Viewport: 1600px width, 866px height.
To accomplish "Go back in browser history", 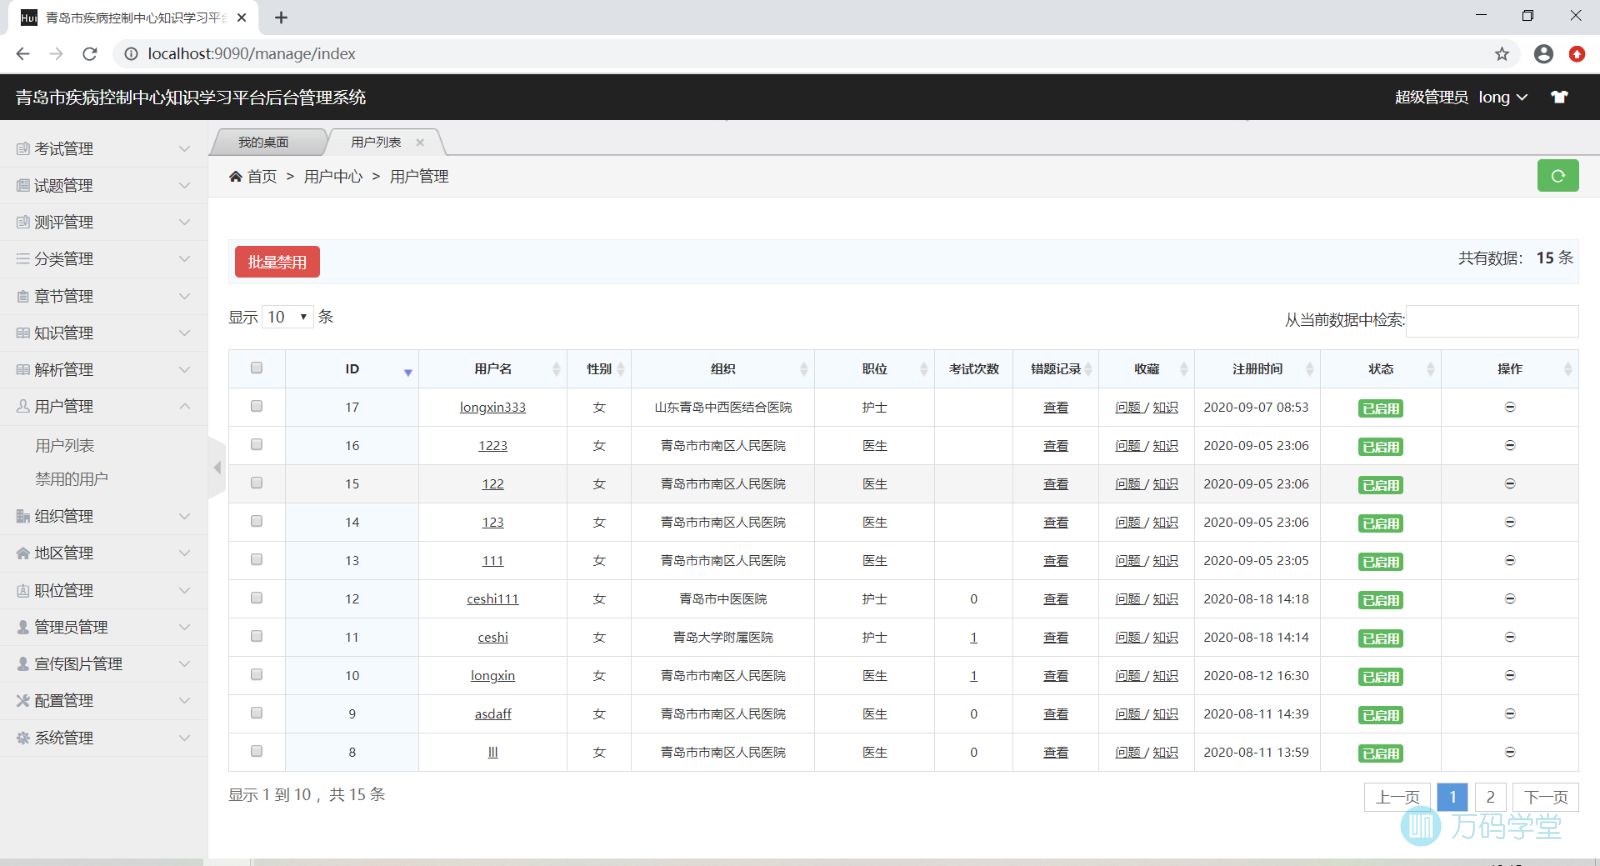I will pos(23,54).
